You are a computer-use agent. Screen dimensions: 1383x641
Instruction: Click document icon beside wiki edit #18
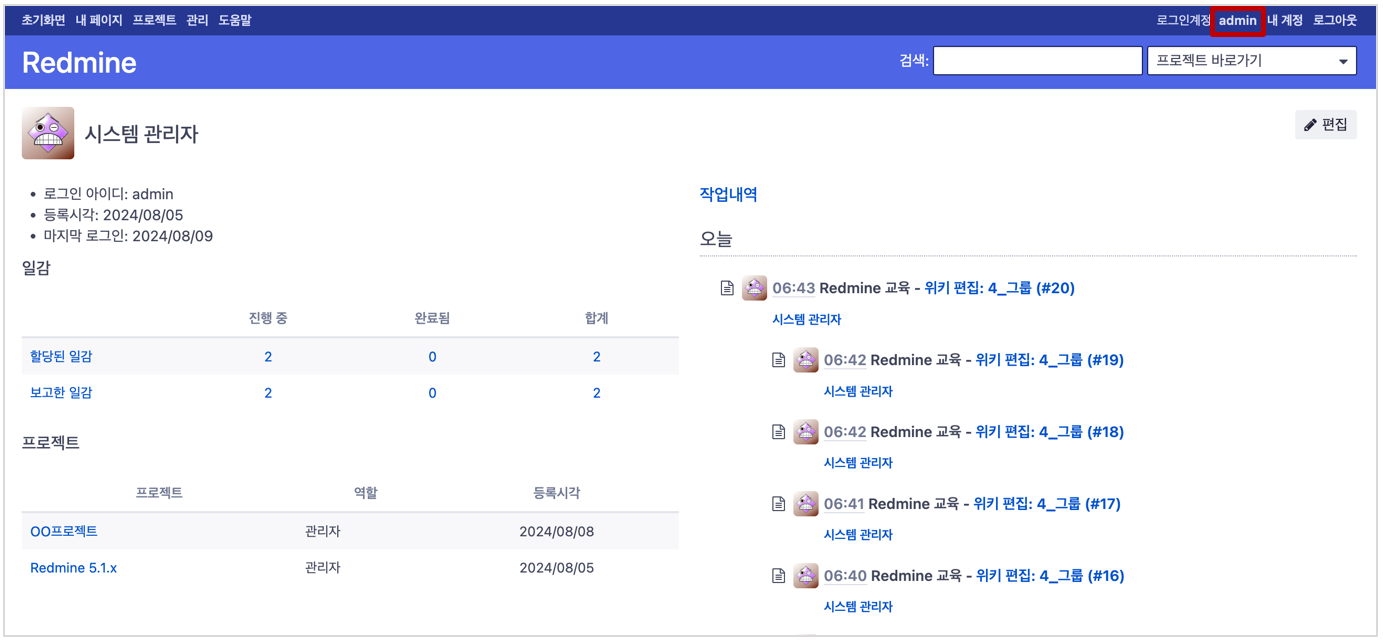click(x=778, y=432)
